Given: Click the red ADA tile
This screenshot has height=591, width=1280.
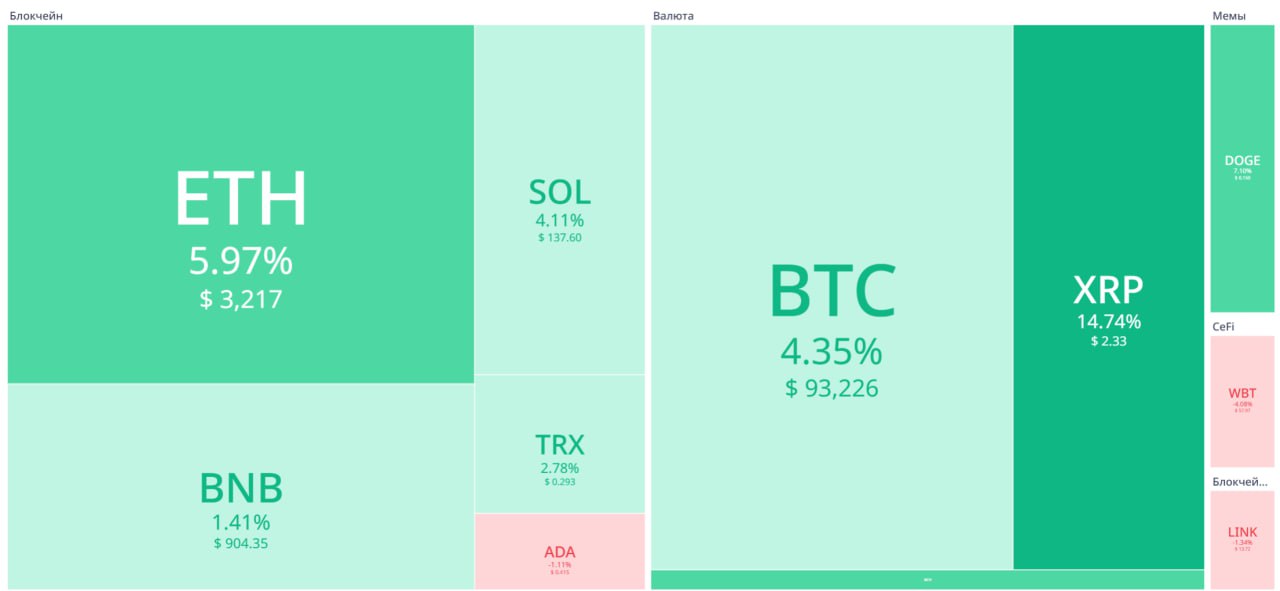Looking at the screenshot, I should [559, 551].
